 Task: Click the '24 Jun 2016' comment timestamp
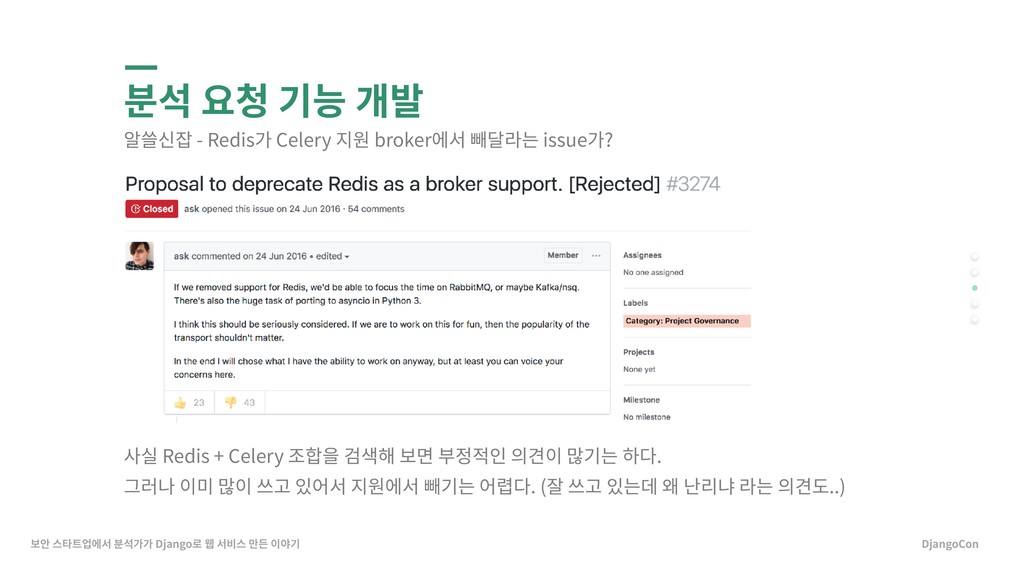click(281, 256)
